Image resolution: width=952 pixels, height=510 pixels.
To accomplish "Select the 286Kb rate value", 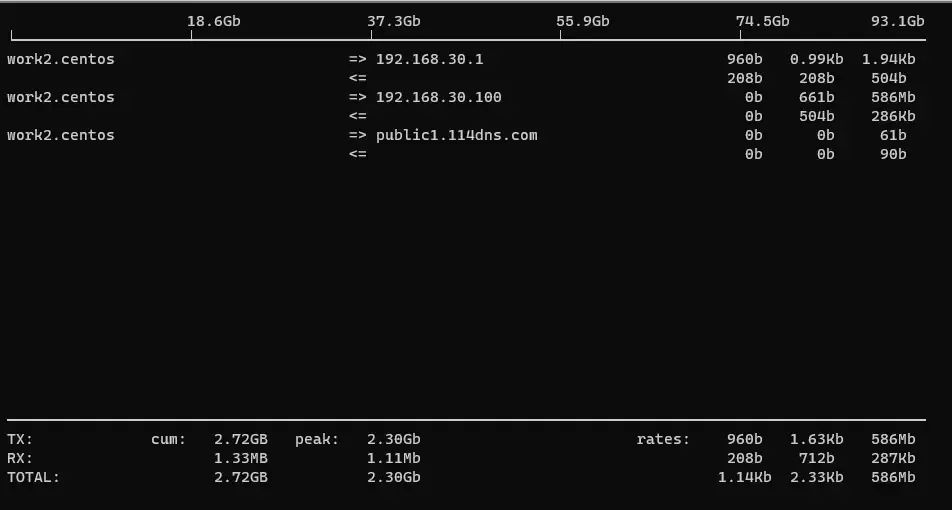I will pos(893,116).
